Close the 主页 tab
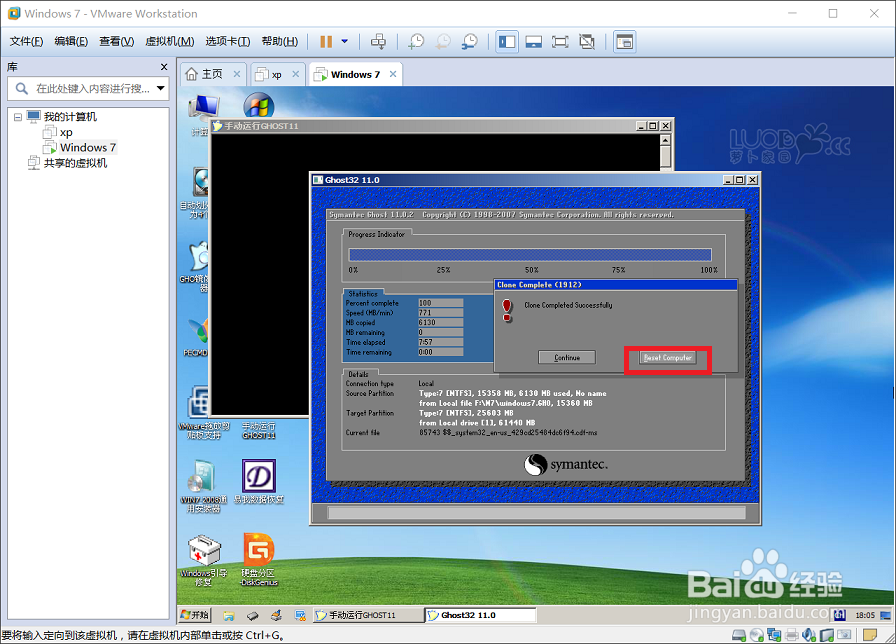Image resolution: width=896 pixels, height=644 pixels. click(237, 74)
